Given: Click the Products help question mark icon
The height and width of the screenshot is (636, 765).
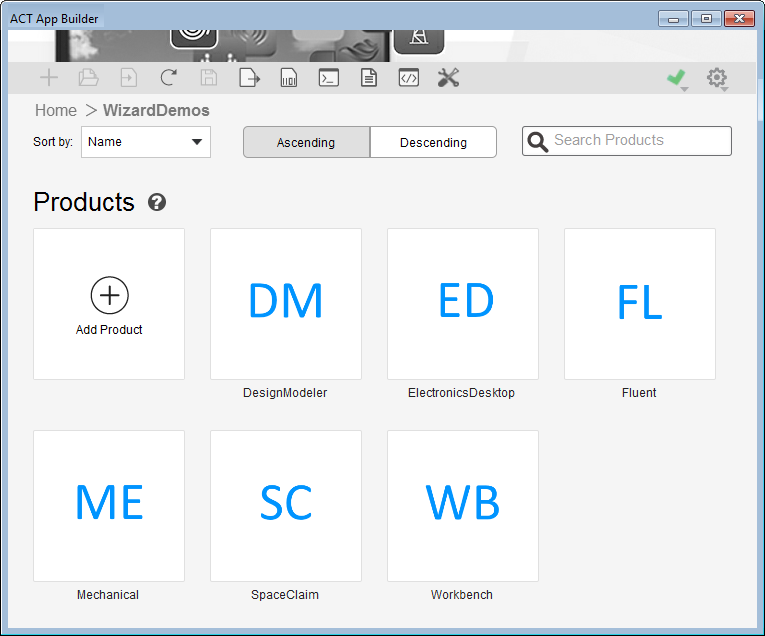Looking at the screenshot, I should point(157,202).
